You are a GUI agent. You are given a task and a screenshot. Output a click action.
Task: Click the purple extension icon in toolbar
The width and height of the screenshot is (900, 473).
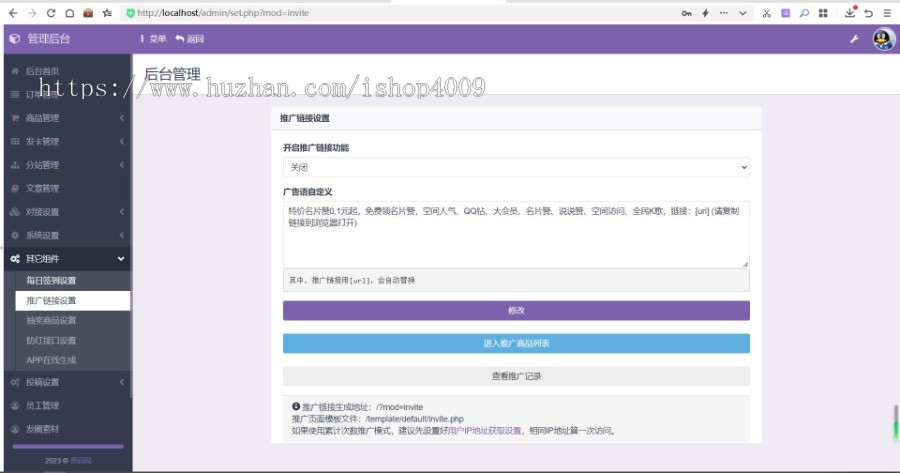(x=785, y=13)
